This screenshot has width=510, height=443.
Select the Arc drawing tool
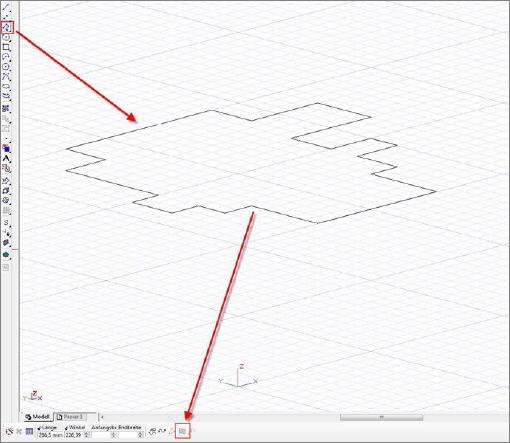coord(6,57)
